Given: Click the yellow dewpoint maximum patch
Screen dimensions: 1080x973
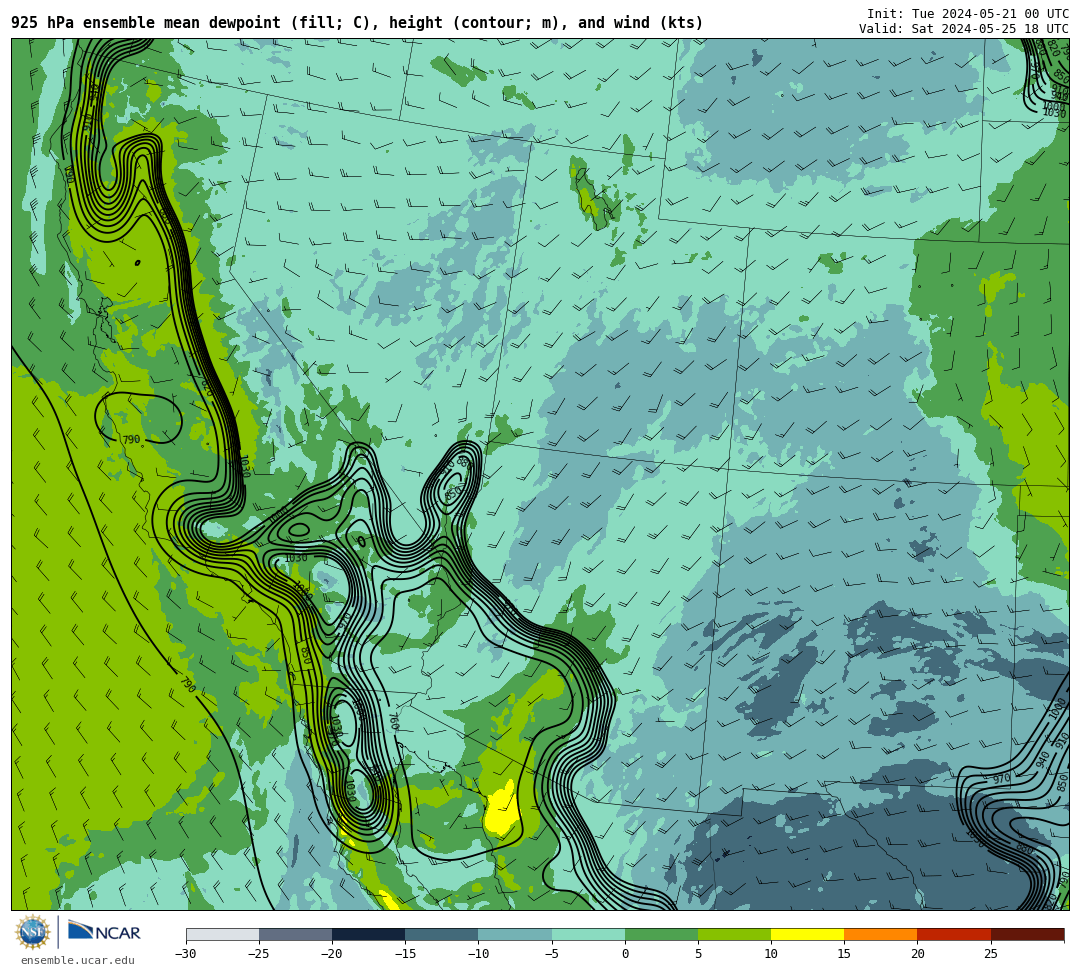Looking at the screenshot, I should click(501, 810).
